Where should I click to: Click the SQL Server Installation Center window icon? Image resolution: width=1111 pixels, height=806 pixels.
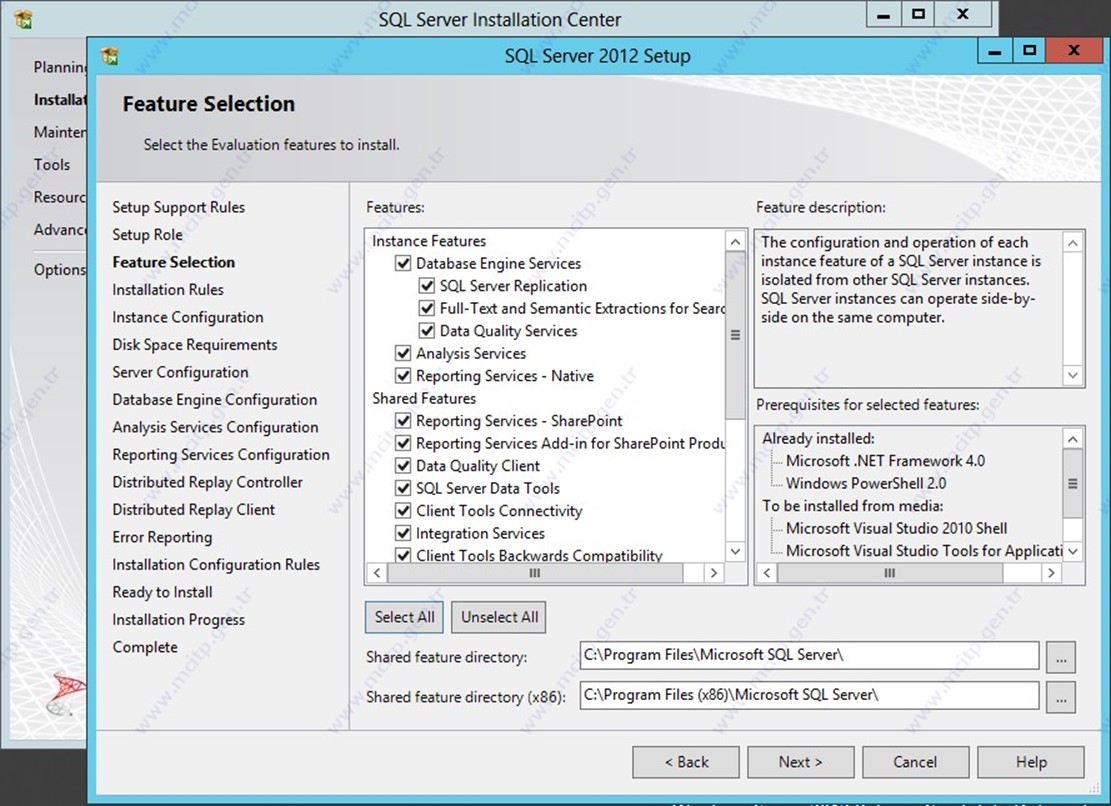click(23, 19)
